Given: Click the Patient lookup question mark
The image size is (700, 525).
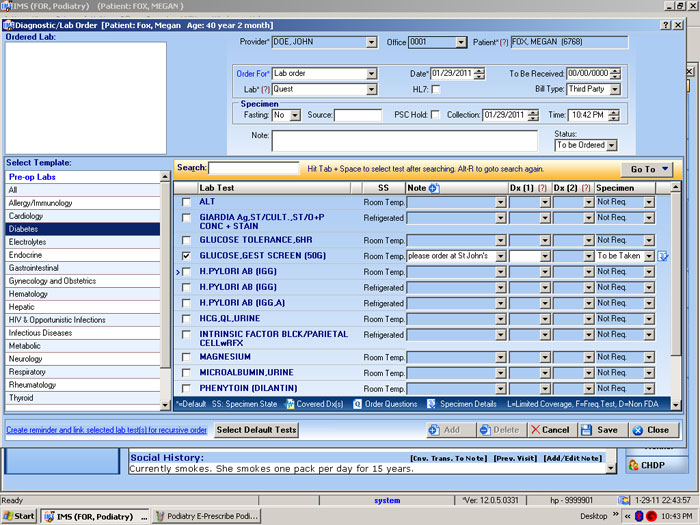Looking at the screenshot, I should [504, 42].
